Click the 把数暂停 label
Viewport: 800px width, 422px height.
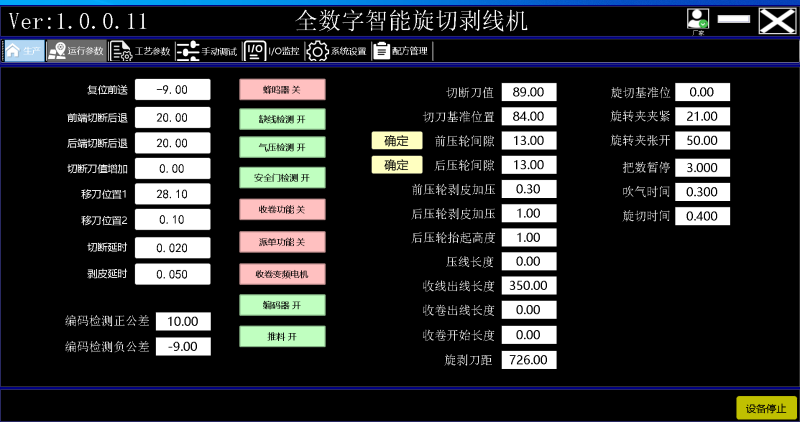[x=646, y=167]
